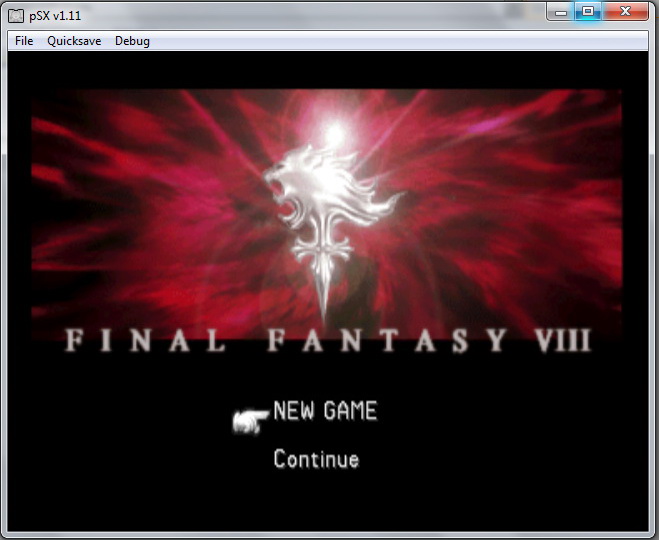Open the Debug menu

132,41
